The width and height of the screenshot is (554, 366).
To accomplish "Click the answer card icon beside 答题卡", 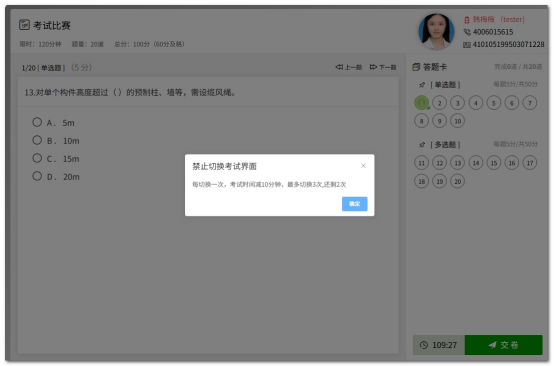I will pyautogui.click(x=416, y=67).
